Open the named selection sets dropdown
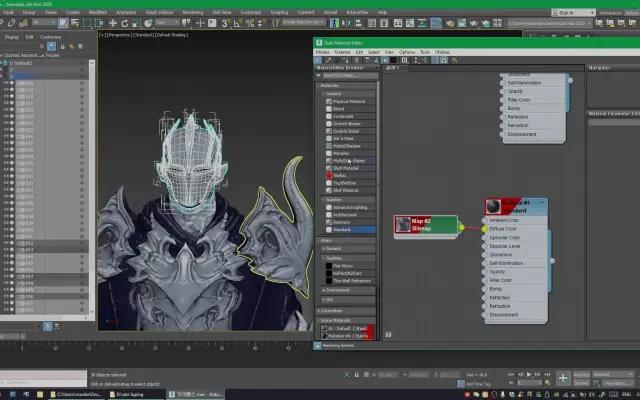Viewport: 640px width, 400px height. pyautogui.click(x=304, y=23)
